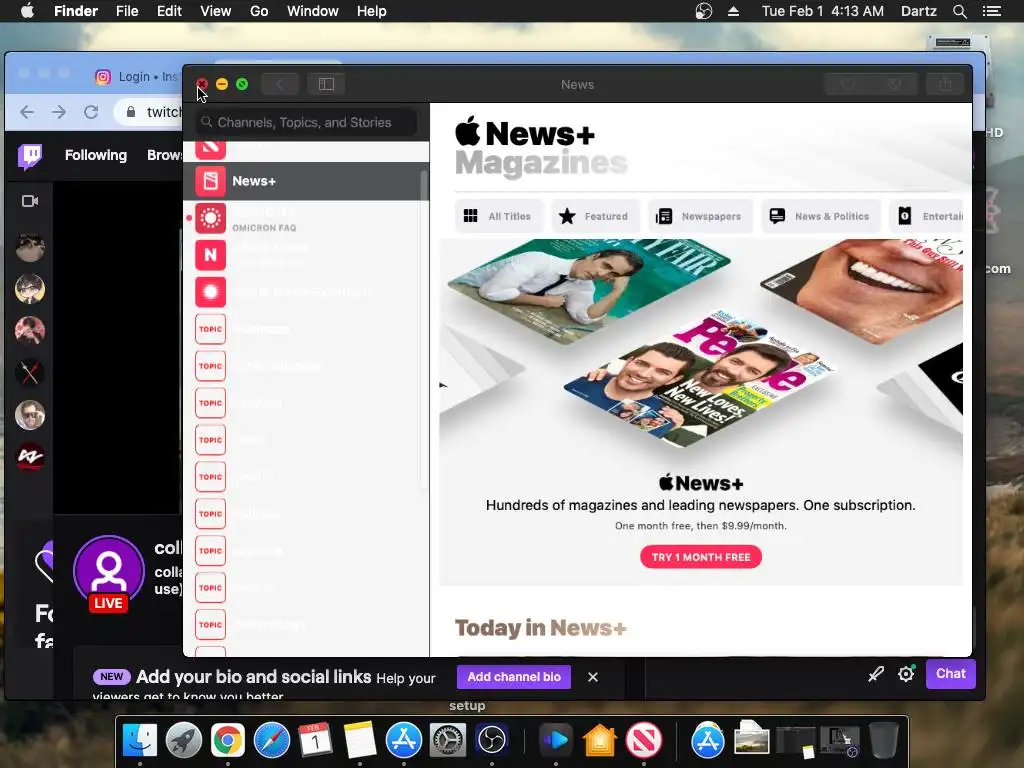Open System Preferences from the Dock
The height and width of the screenshot is (768, 1024).
447,740
